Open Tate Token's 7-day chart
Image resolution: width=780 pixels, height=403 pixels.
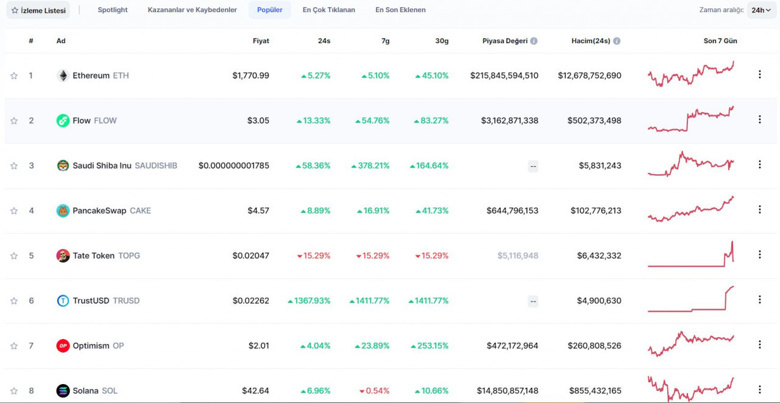[x=691, y=254]
